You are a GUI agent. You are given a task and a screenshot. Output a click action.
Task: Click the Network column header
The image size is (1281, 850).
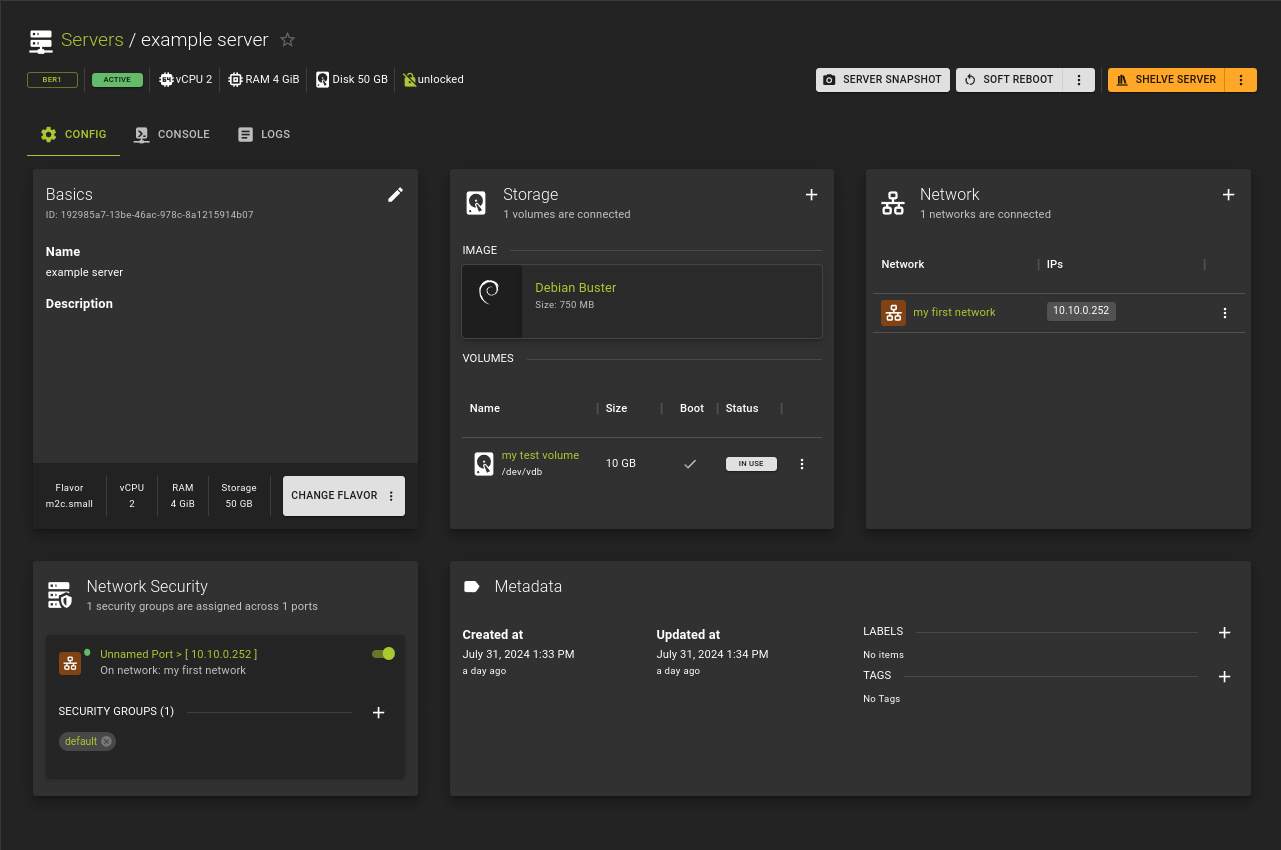click(903, 264)
